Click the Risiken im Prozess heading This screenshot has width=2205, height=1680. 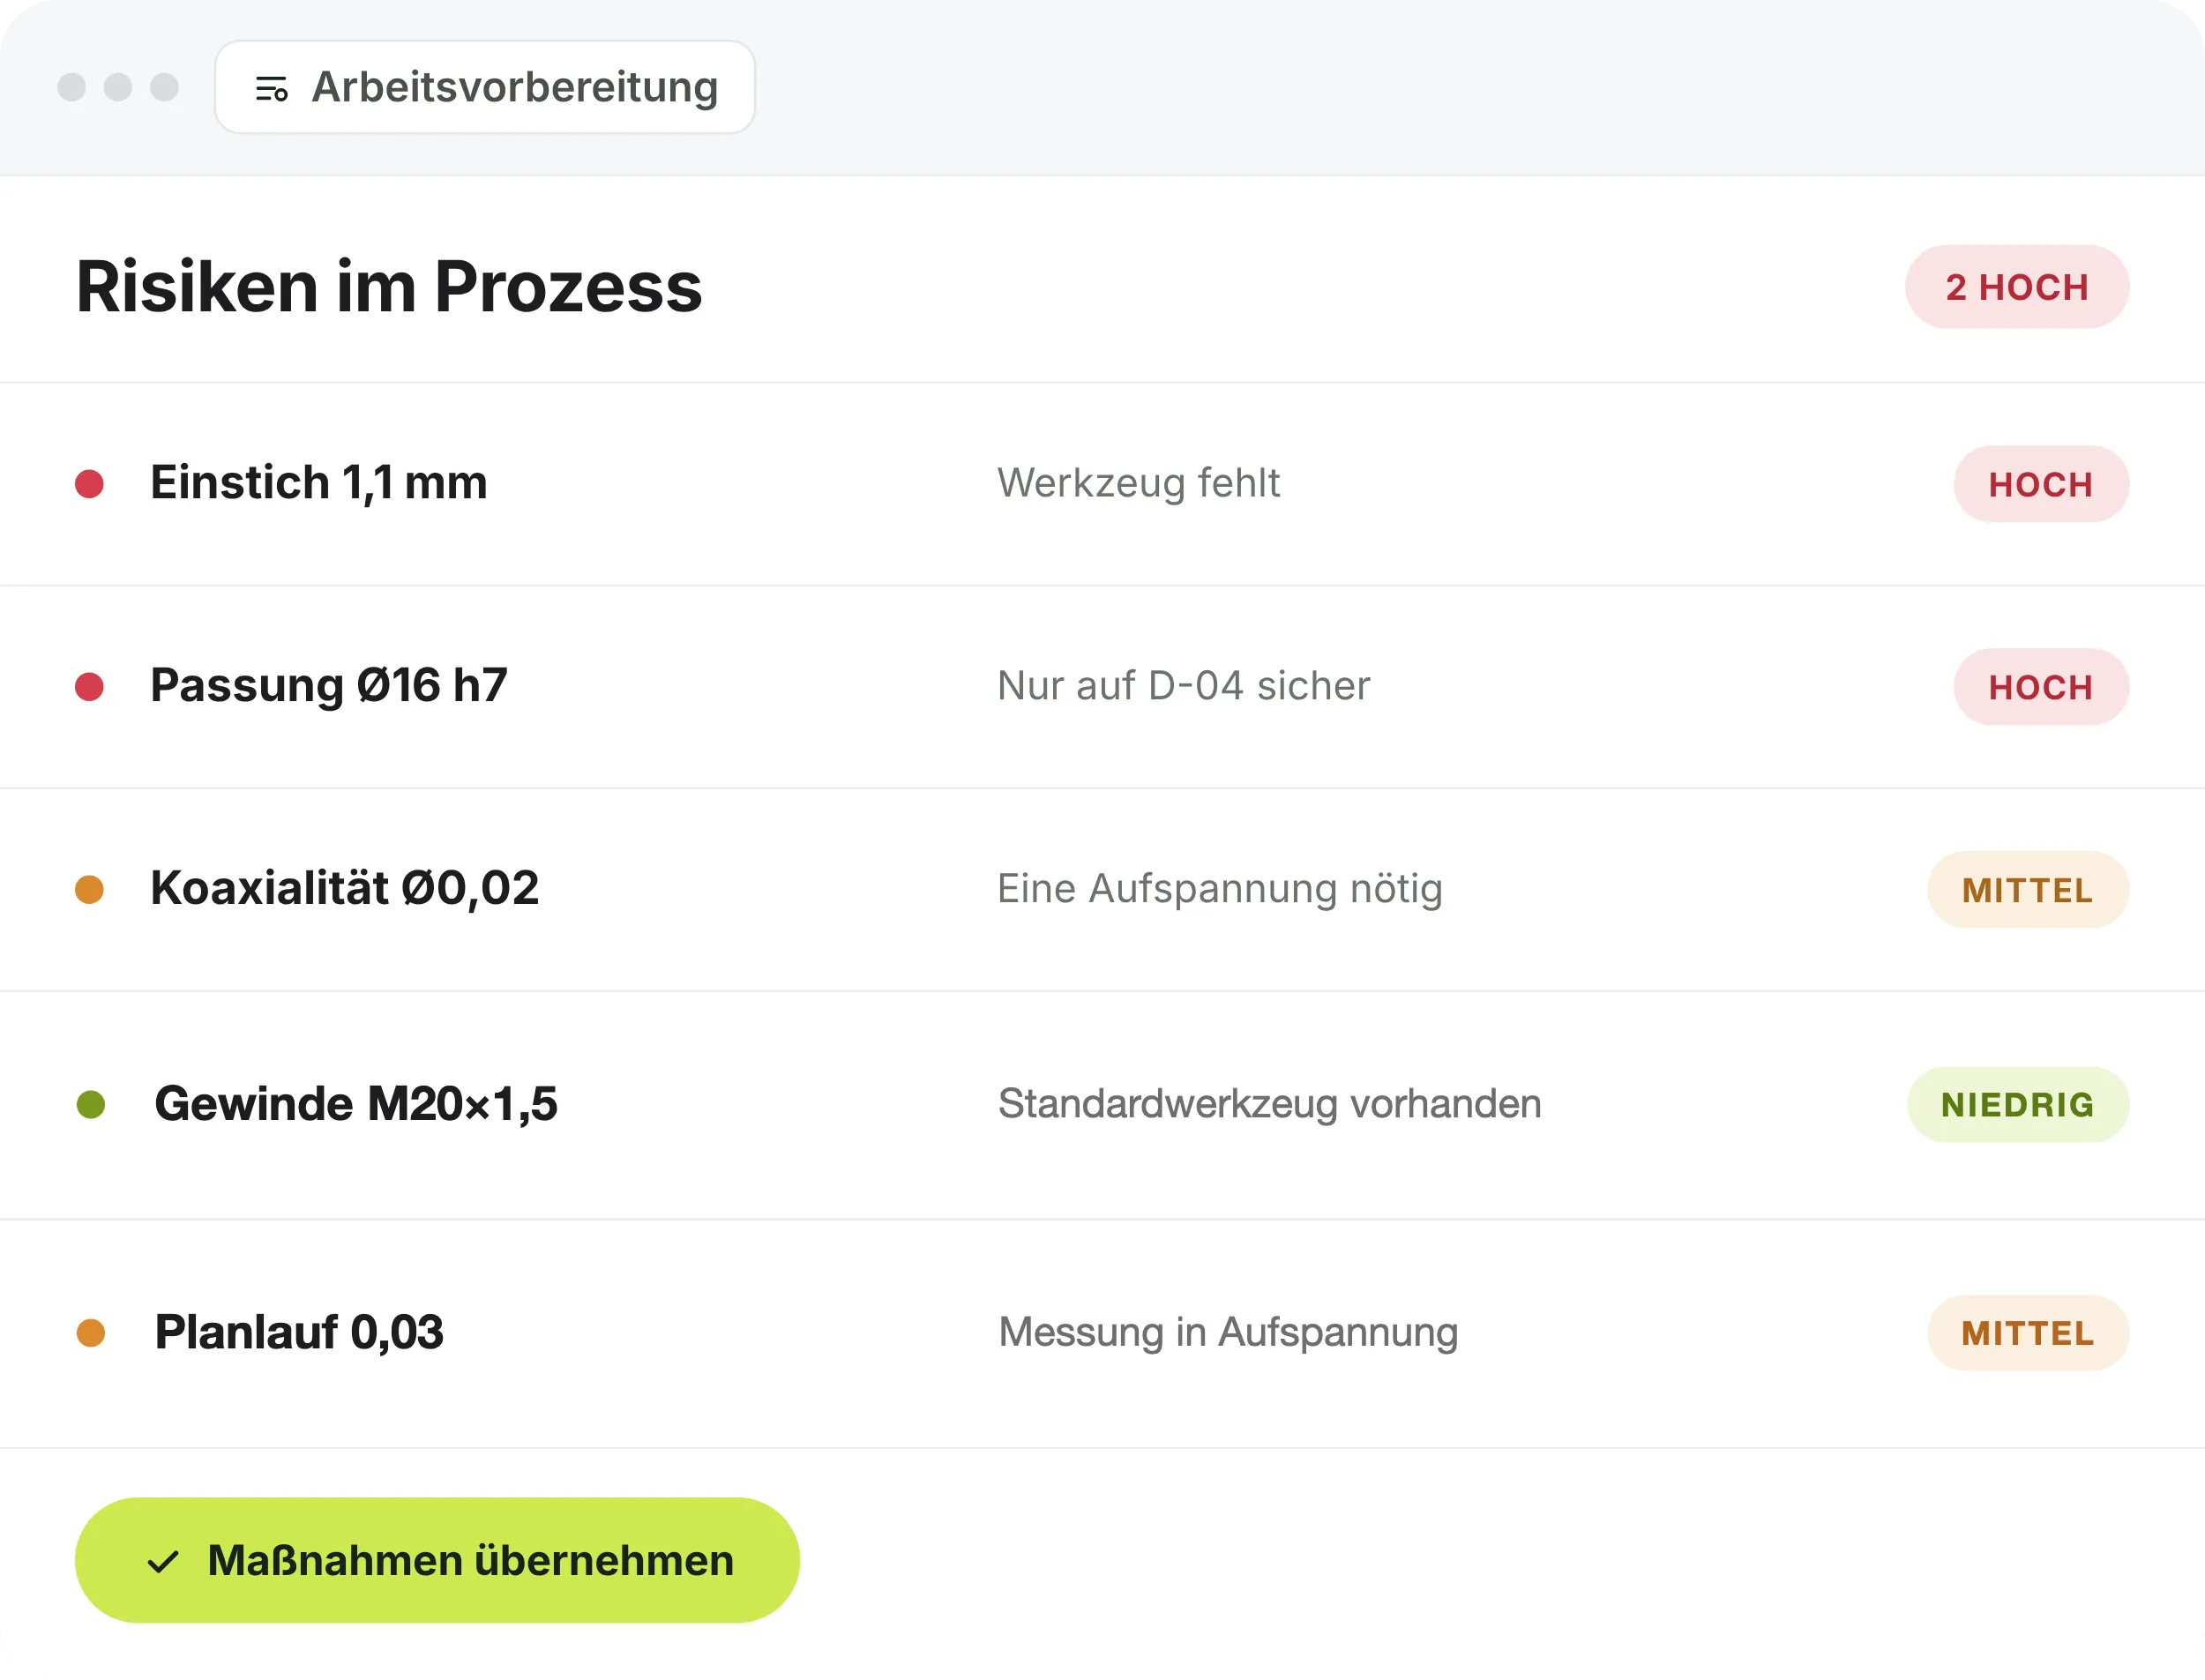tap(389, 287)
